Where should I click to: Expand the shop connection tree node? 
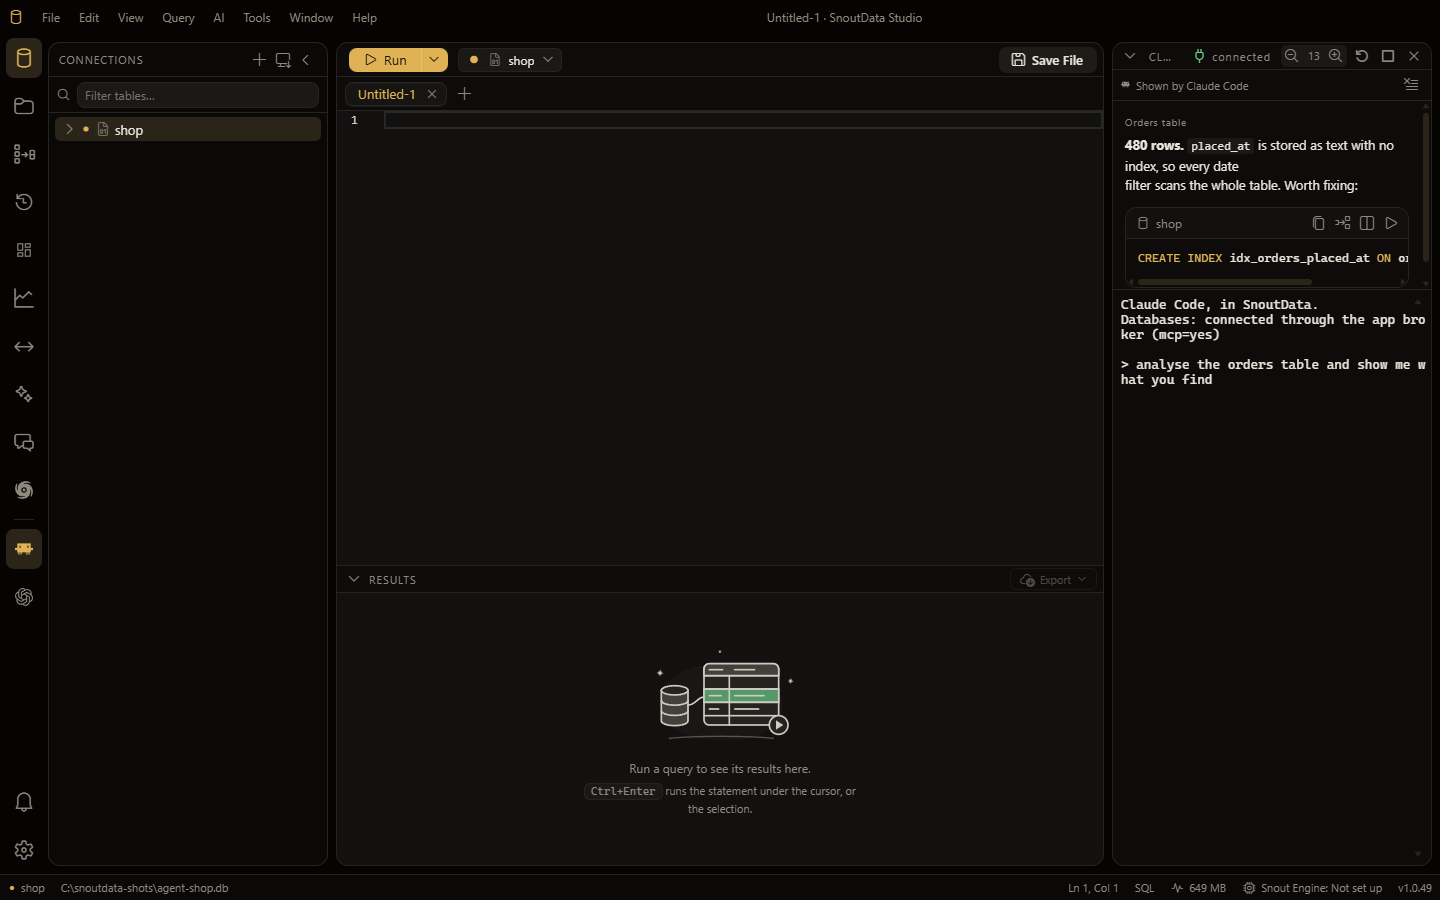pyautogui.click(x=69, y=129)
